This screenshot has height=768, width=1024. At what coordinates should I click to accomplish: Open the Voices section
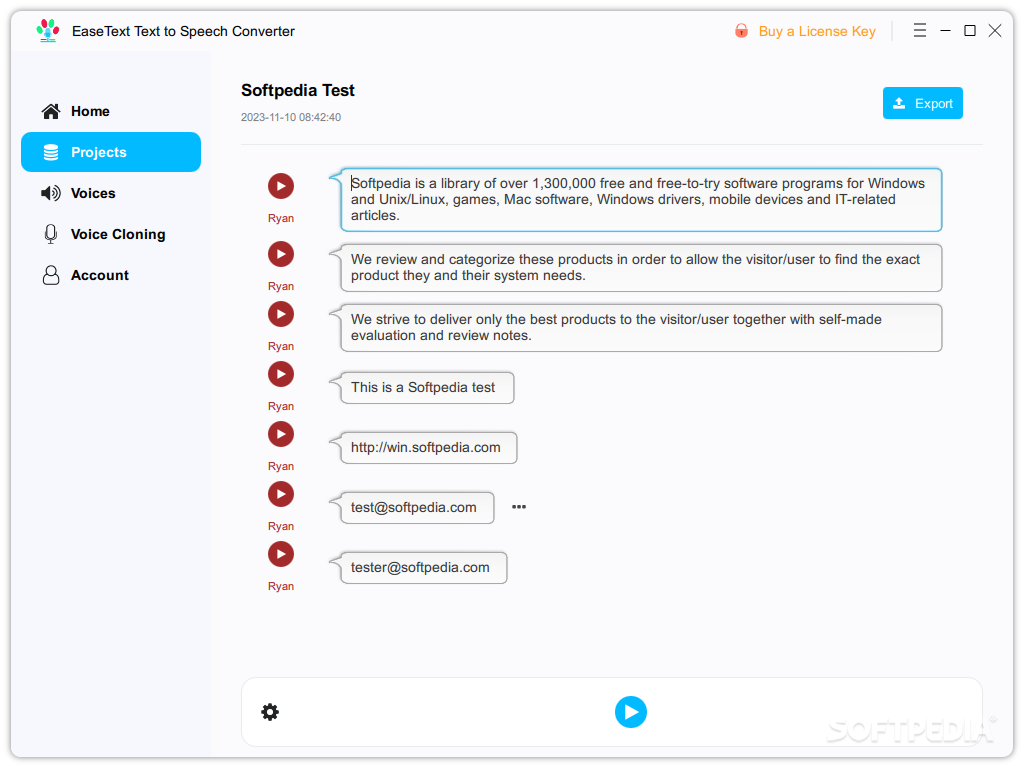click(x=111, y=193)
